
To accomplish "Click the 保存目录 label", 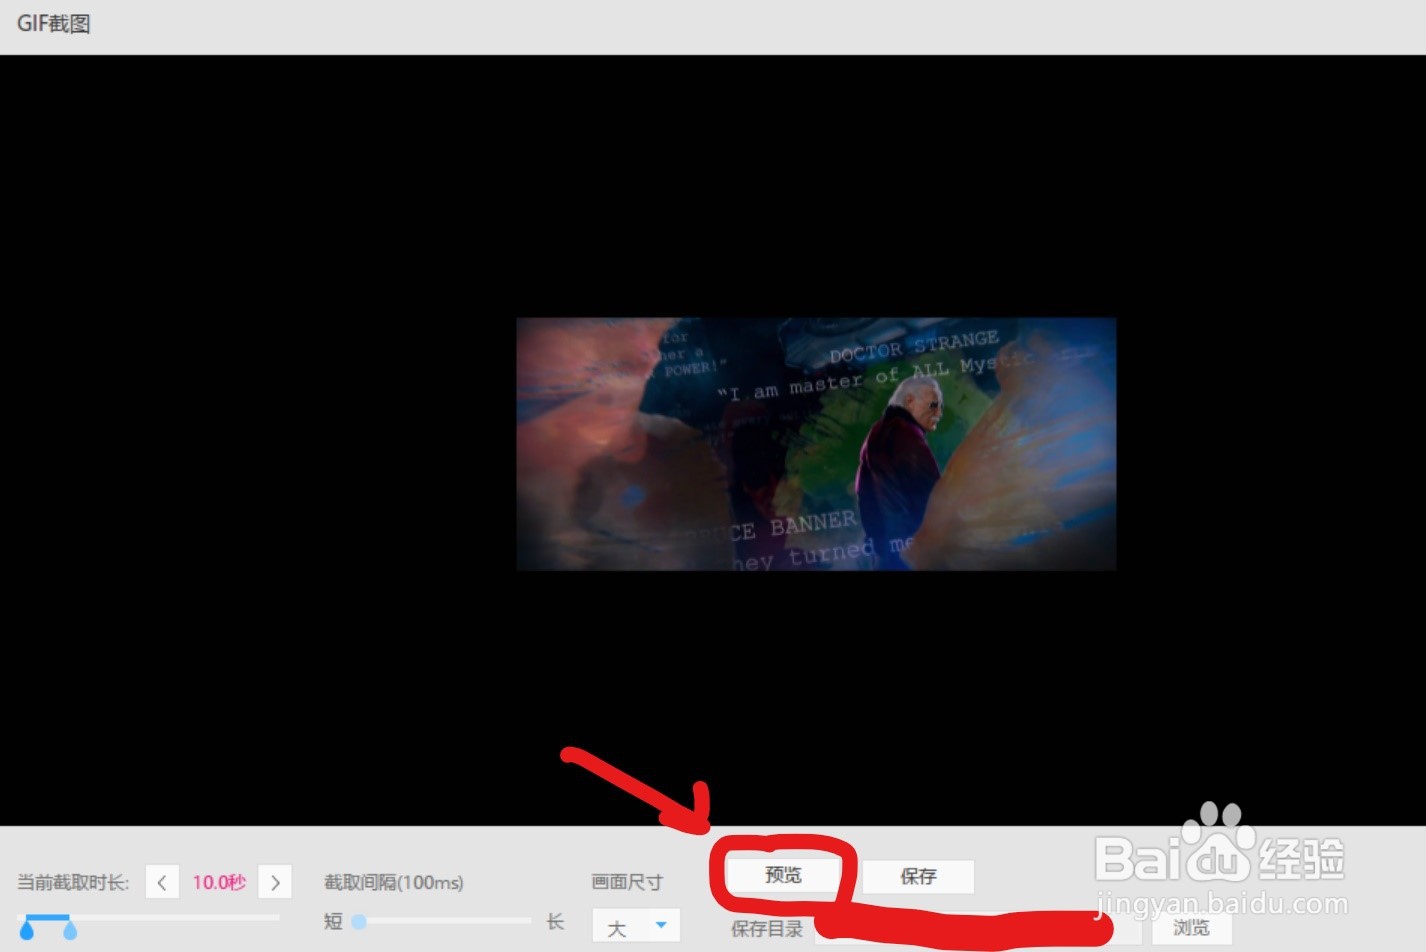I will coord(767,929).
